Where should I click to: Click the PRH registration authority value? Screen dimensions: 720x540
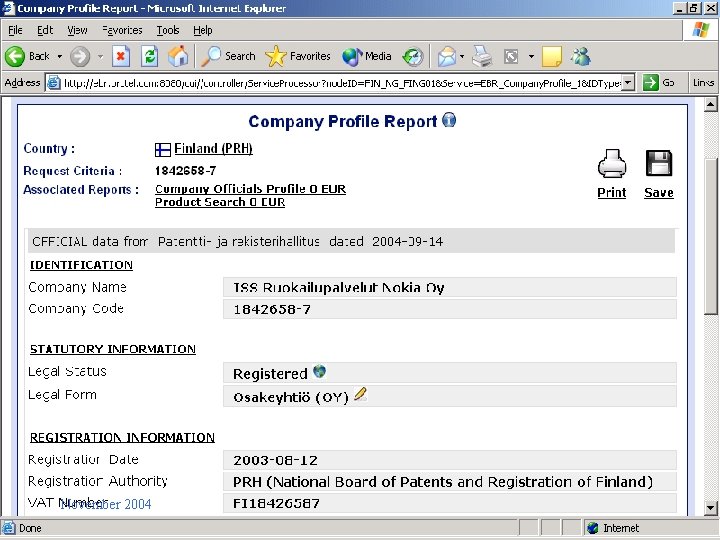[x=443, y=482]
